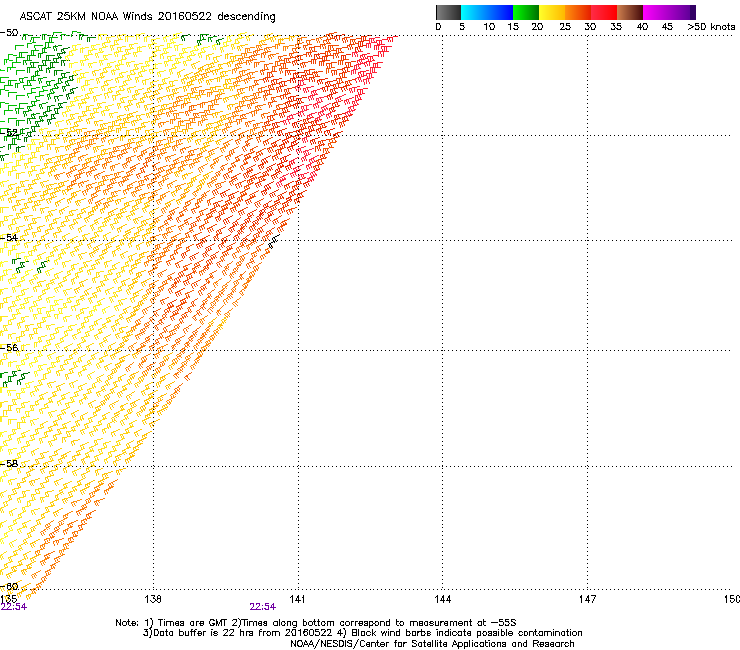
Task: Click the orange 25-30 knots color band
Action: coord(578,12)
